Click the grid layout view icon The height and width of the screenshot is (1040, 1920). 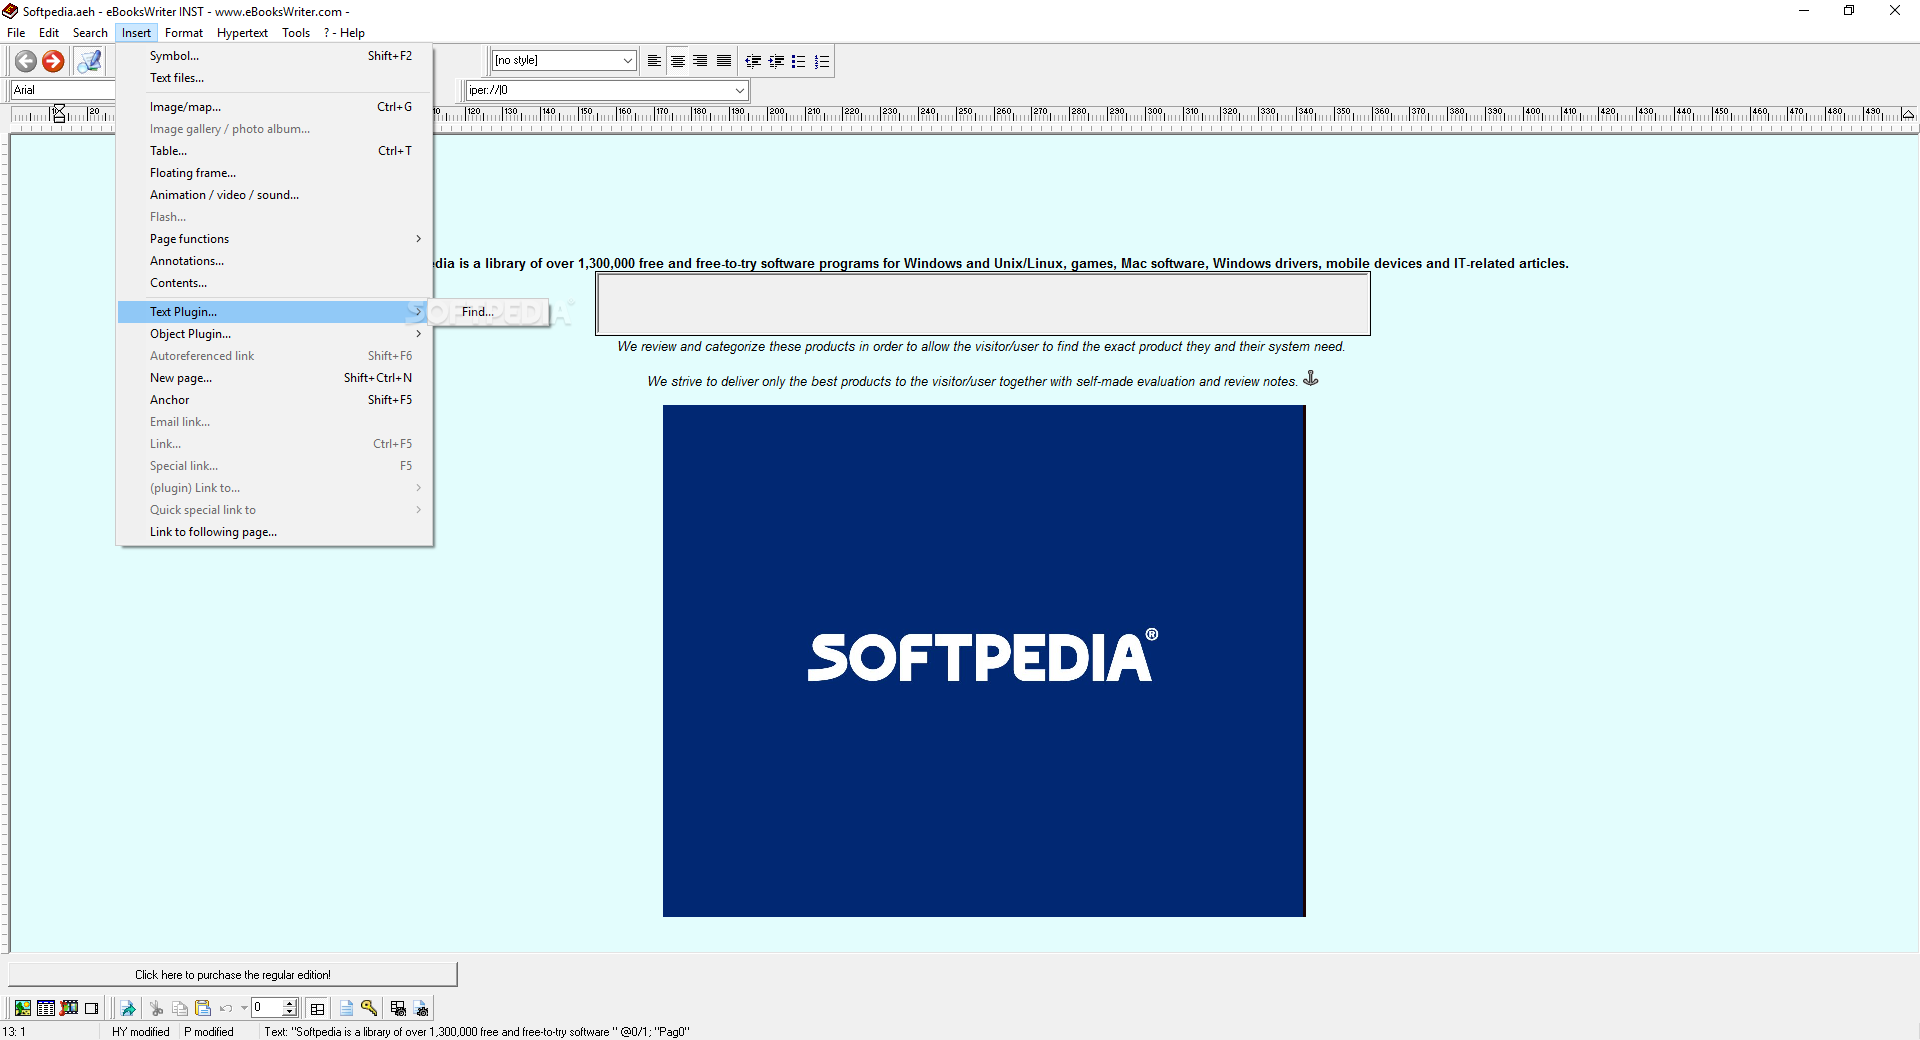tap(317, 1008)
